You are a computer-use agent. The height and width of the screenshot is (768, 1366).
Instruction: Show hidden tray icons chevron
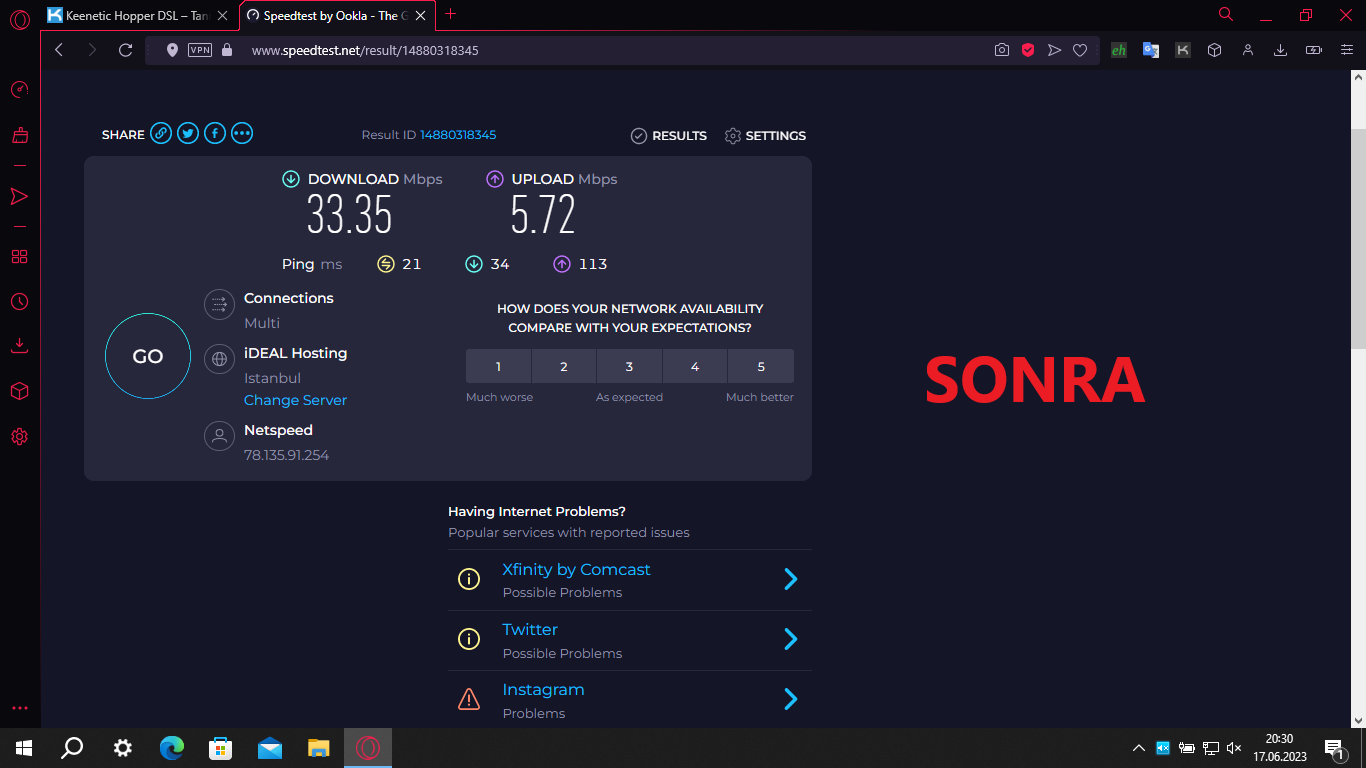[x=1138, y=747]
